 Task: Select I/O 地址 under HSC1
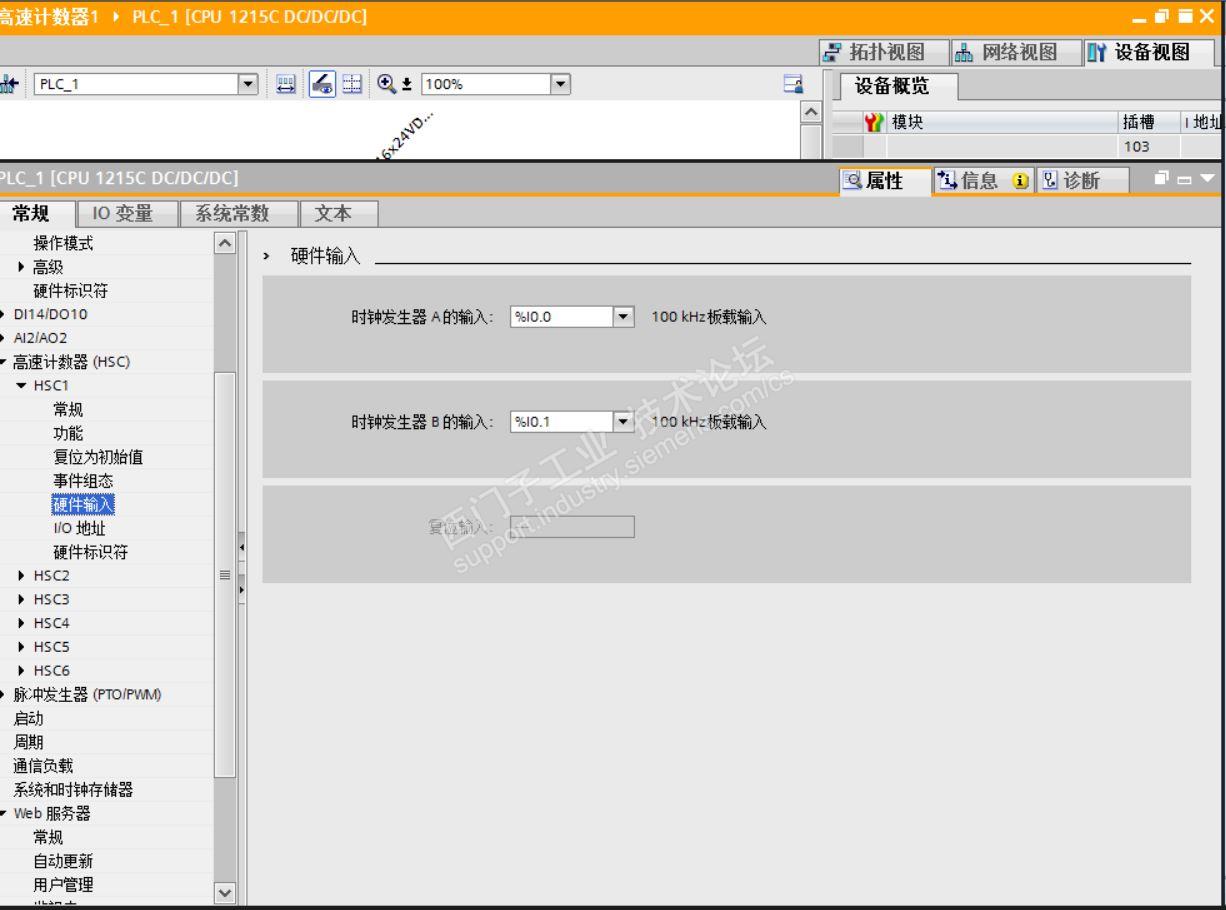(79, 528)
